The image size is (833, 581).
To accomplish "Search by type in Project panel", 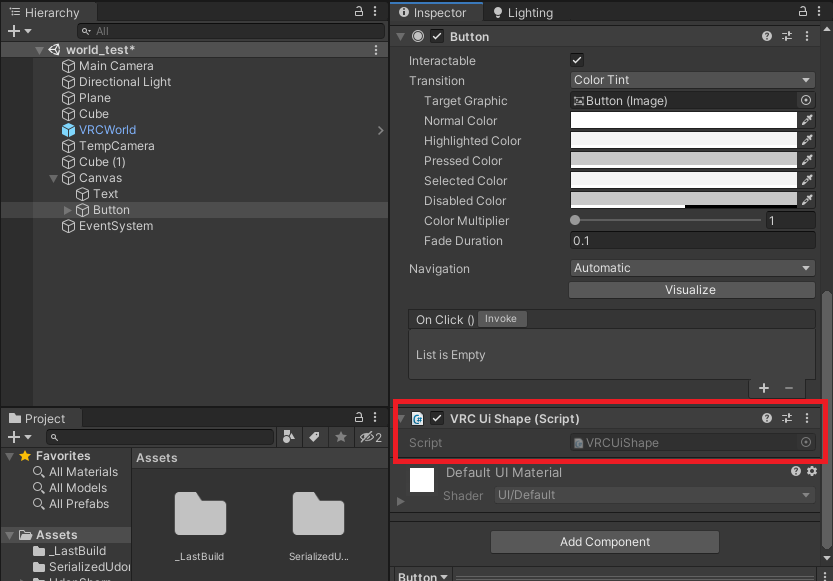I will click(289, 437).
